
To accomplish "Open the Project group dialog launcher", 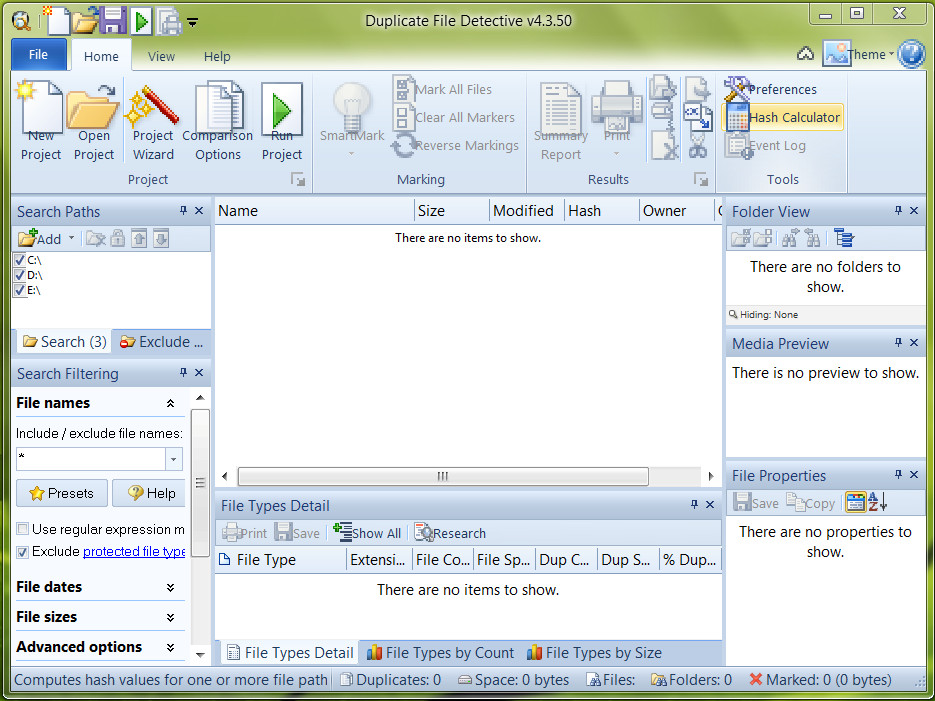I will (x=298, y=179).
